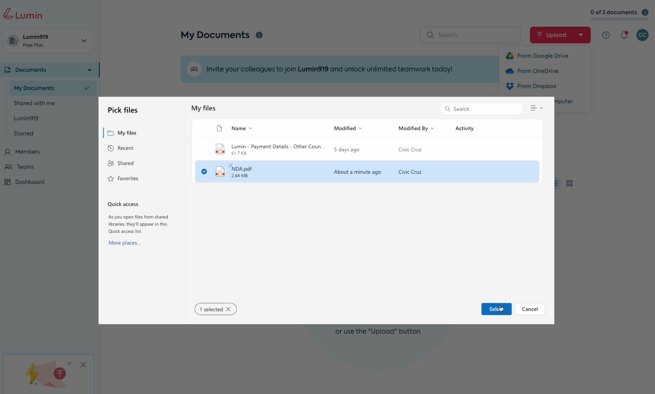Open the Teams page

[x=25, y=167]
